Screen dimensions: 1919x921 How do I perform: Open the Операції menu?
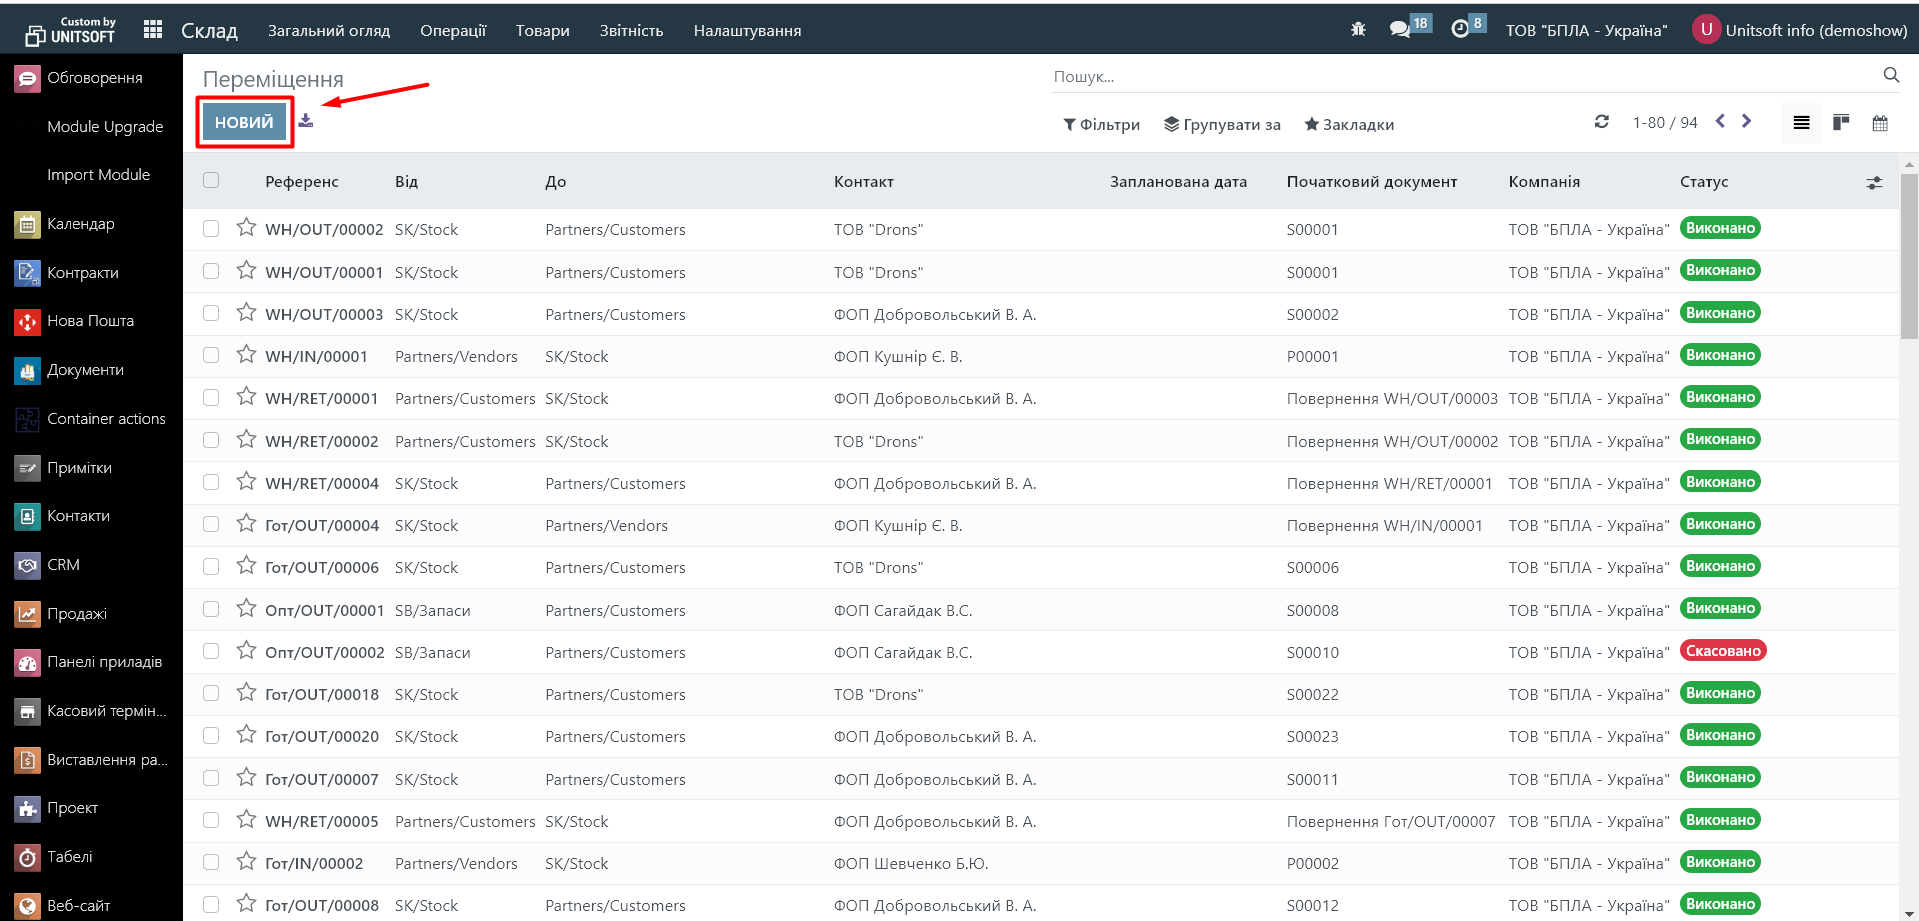point(453,30)
